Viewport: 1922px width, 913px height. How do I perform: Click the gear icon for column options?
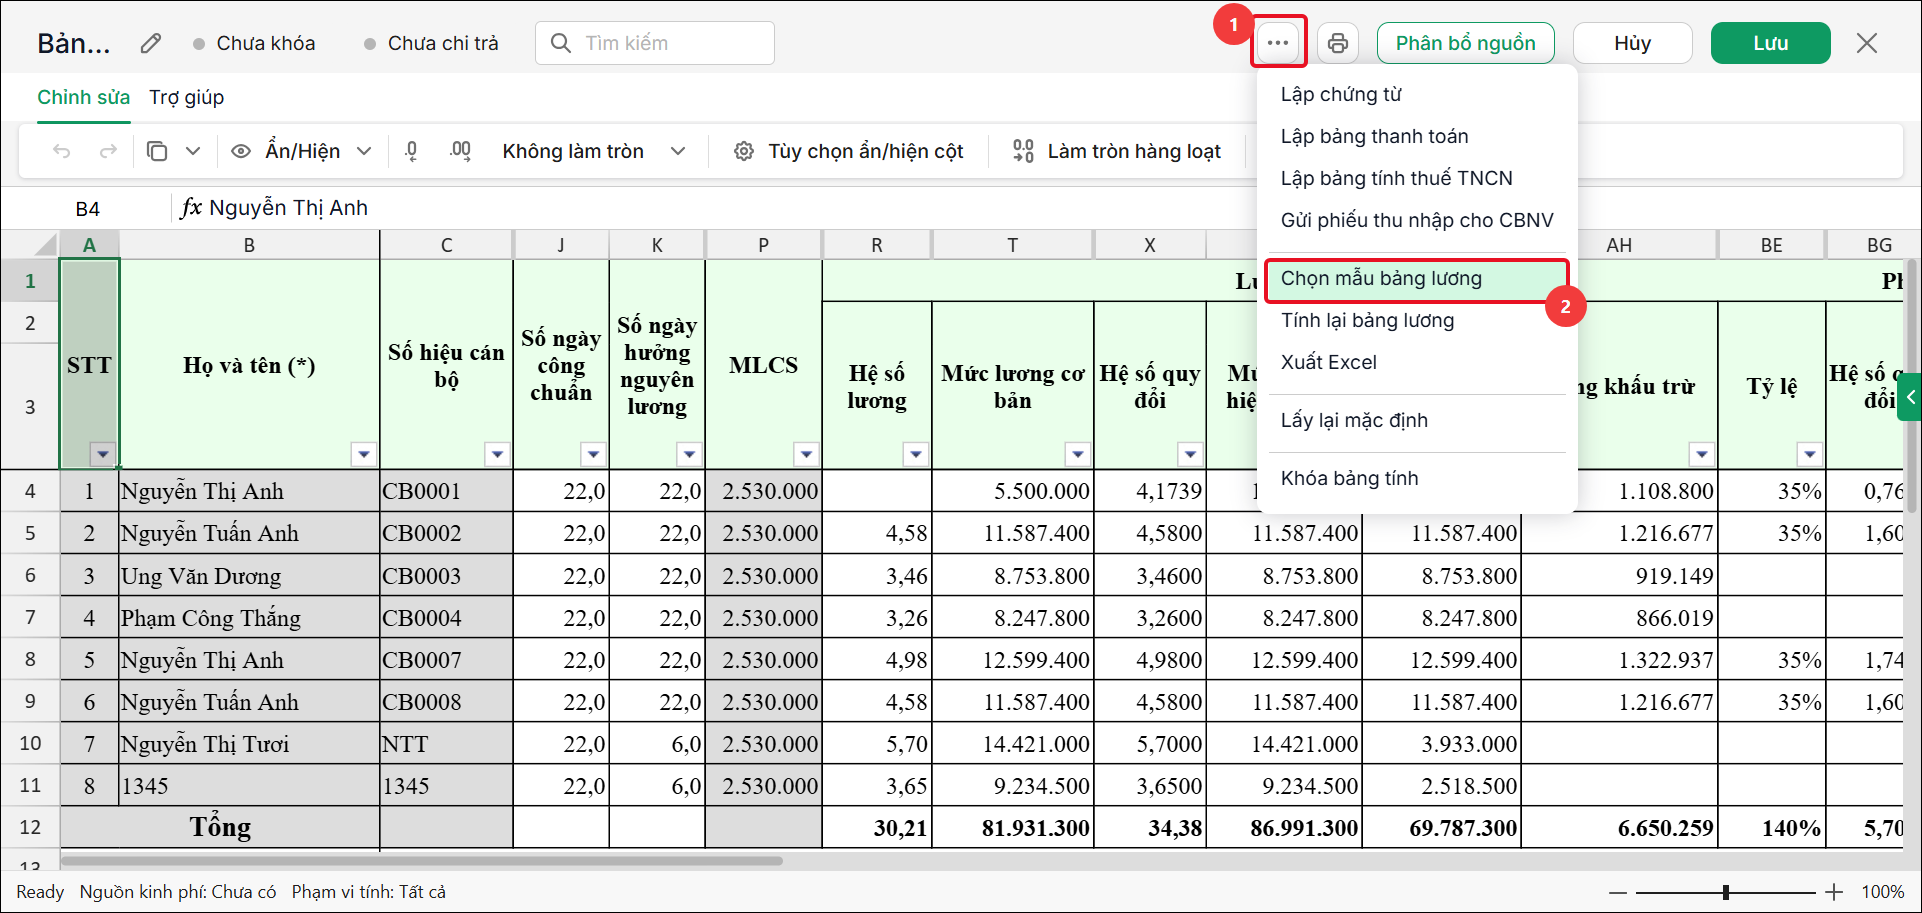(x=744, y=151)
